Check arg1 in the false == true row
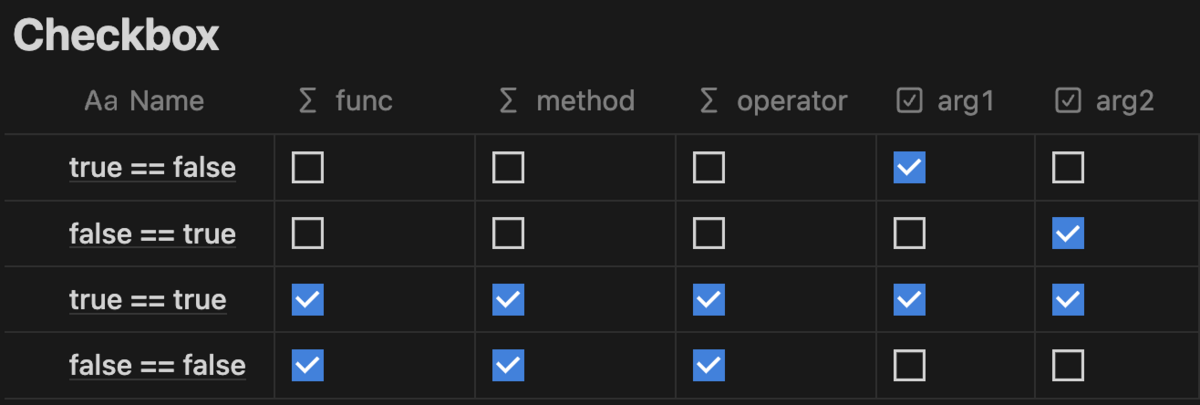Image resolution: width=1200 pixels, height=405 pixels. tap(909, 234)
